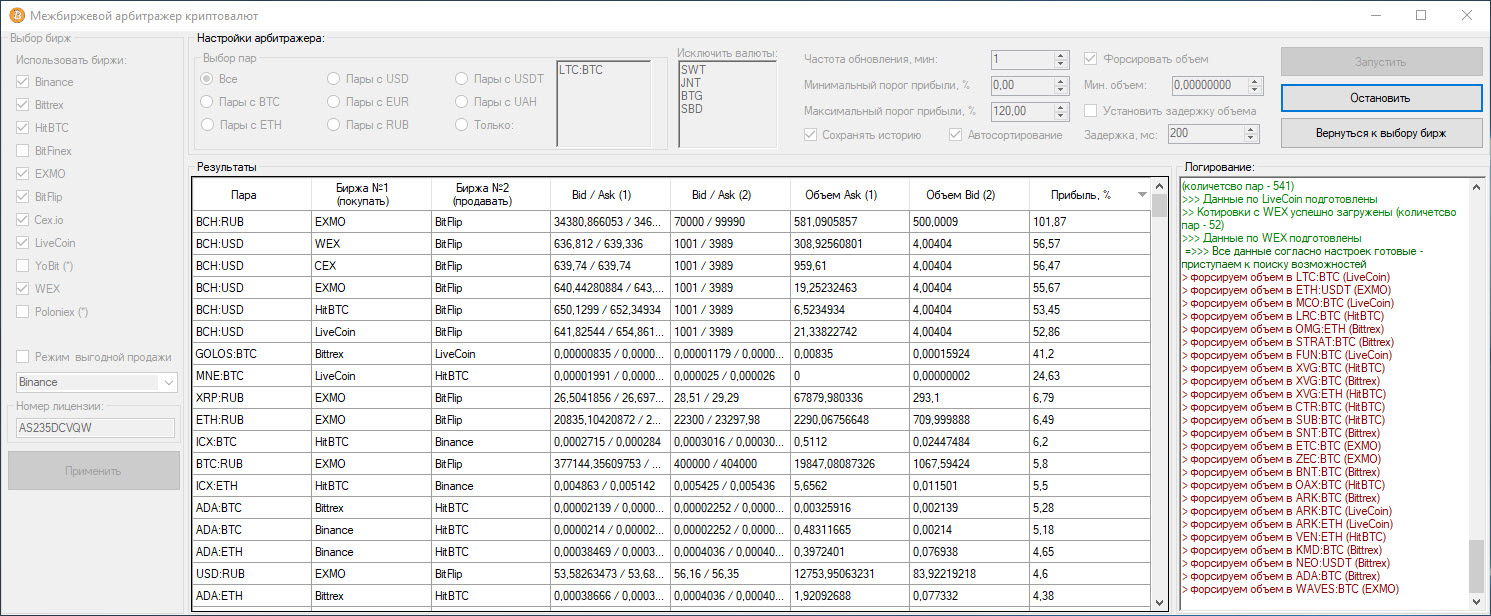
Task: Click the app icon in the title bar
Action: pyautogui.click(x=17, y=16)
